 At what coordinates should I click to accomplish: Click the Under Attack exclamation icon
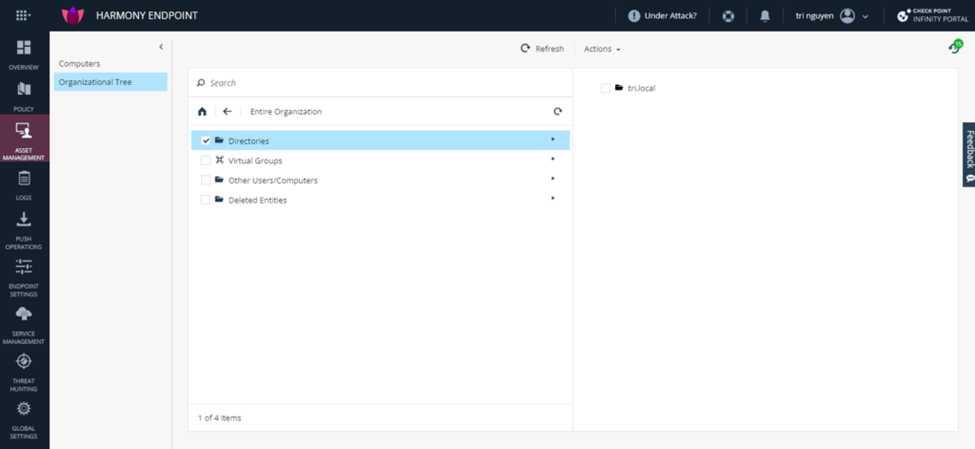click(634, 16)
